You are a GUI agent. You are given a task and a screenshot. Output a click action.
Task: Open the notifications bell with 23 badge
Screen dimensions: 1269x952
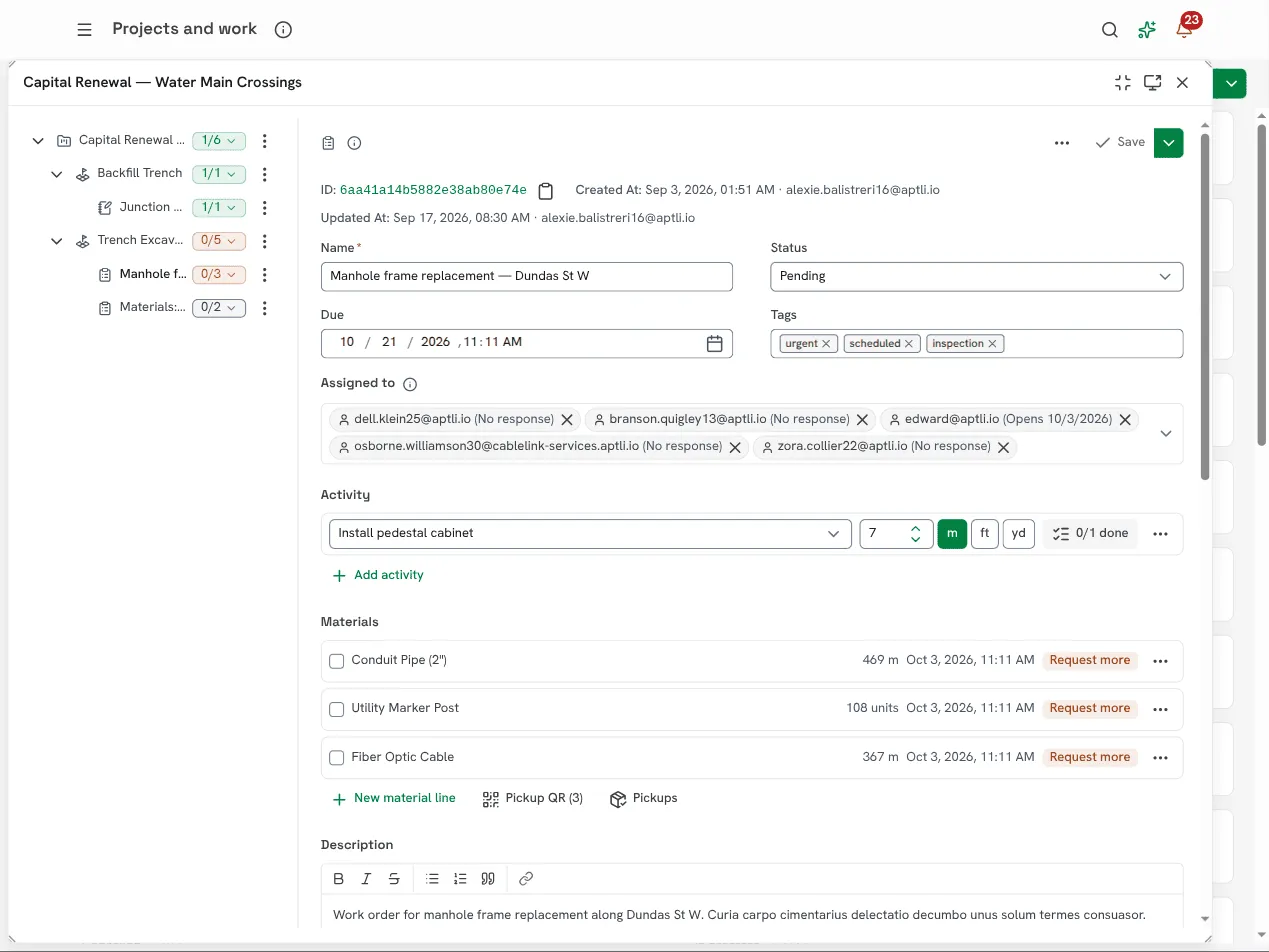(1184, 30)
